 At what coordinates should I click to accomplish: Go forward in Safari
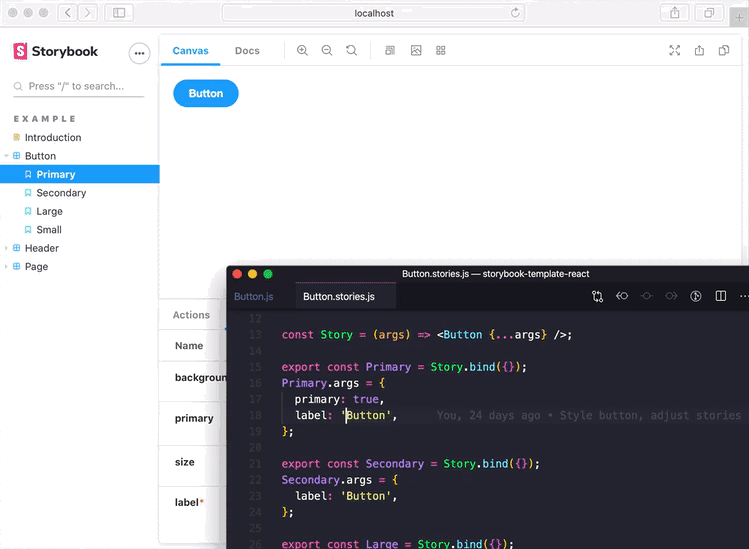(x=87, y=13)
